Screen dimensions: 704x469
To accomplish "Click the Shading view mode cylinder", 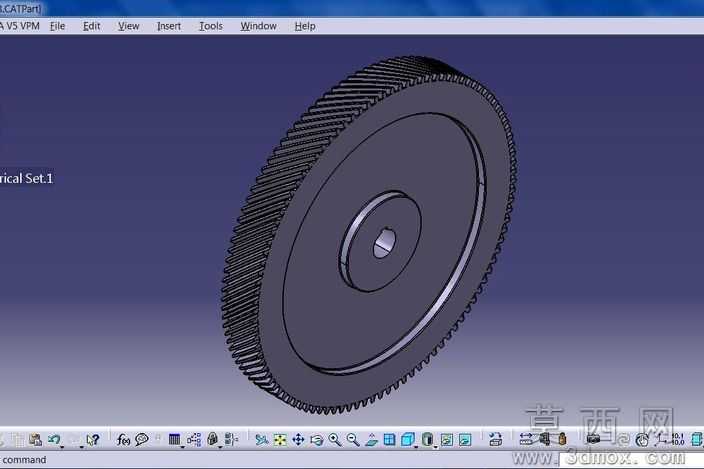I will coord(427,439).
